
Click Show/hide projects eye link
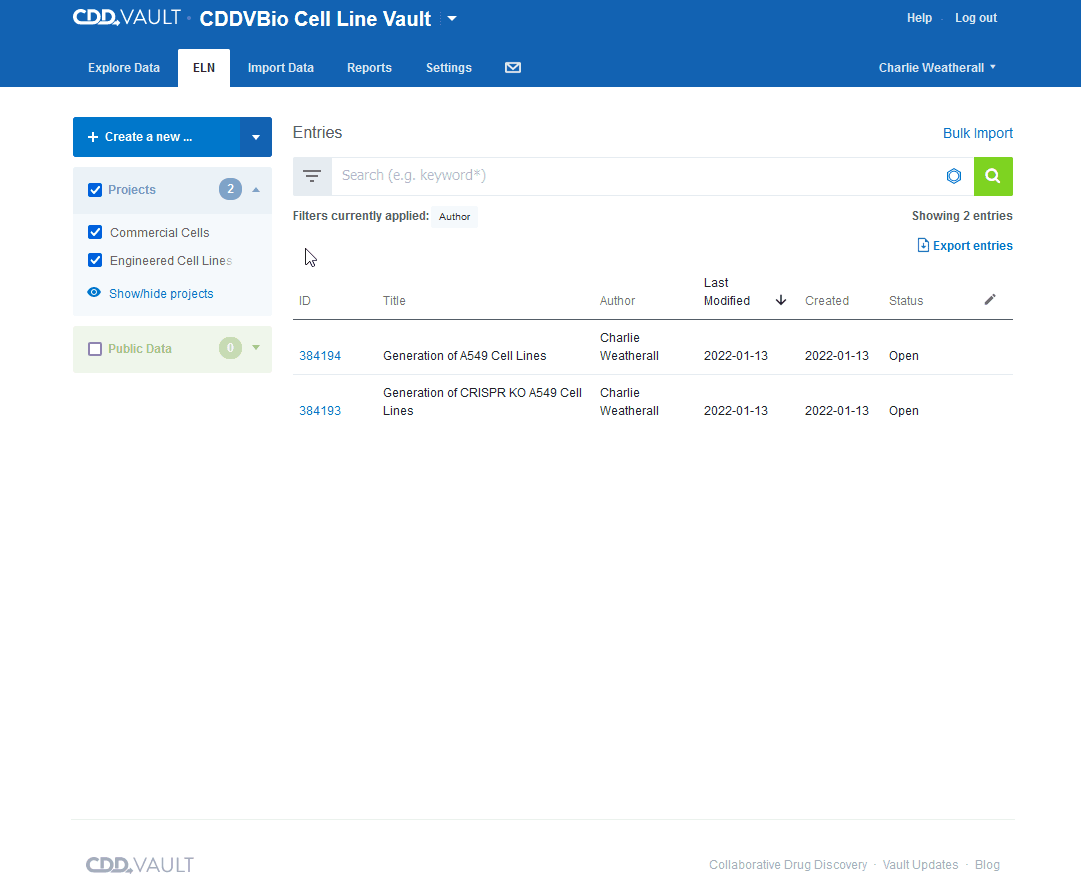pos(151,294)
